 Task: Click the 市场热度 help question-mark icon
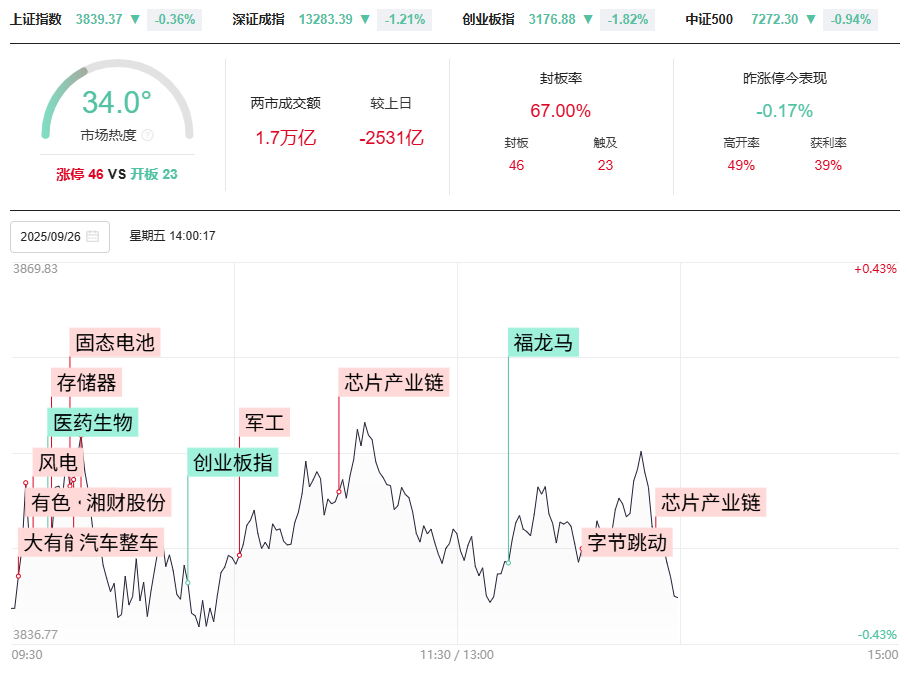(x=148, y=135)
